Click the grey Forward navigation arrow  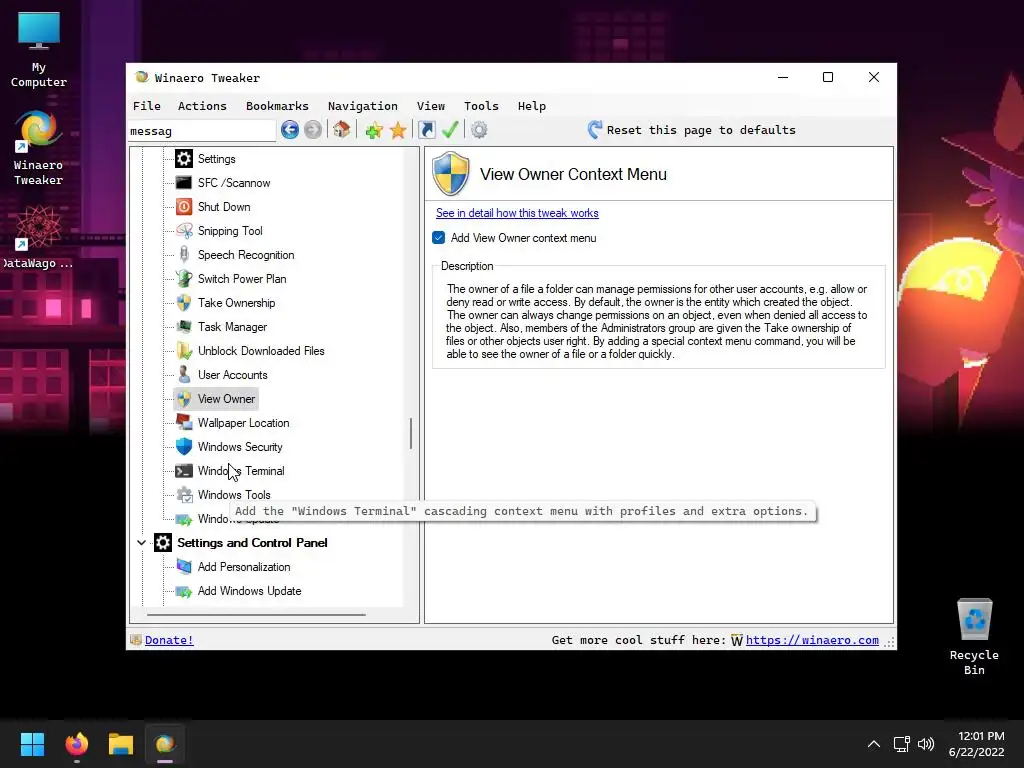pyautogui.click(x=313, y=130)
